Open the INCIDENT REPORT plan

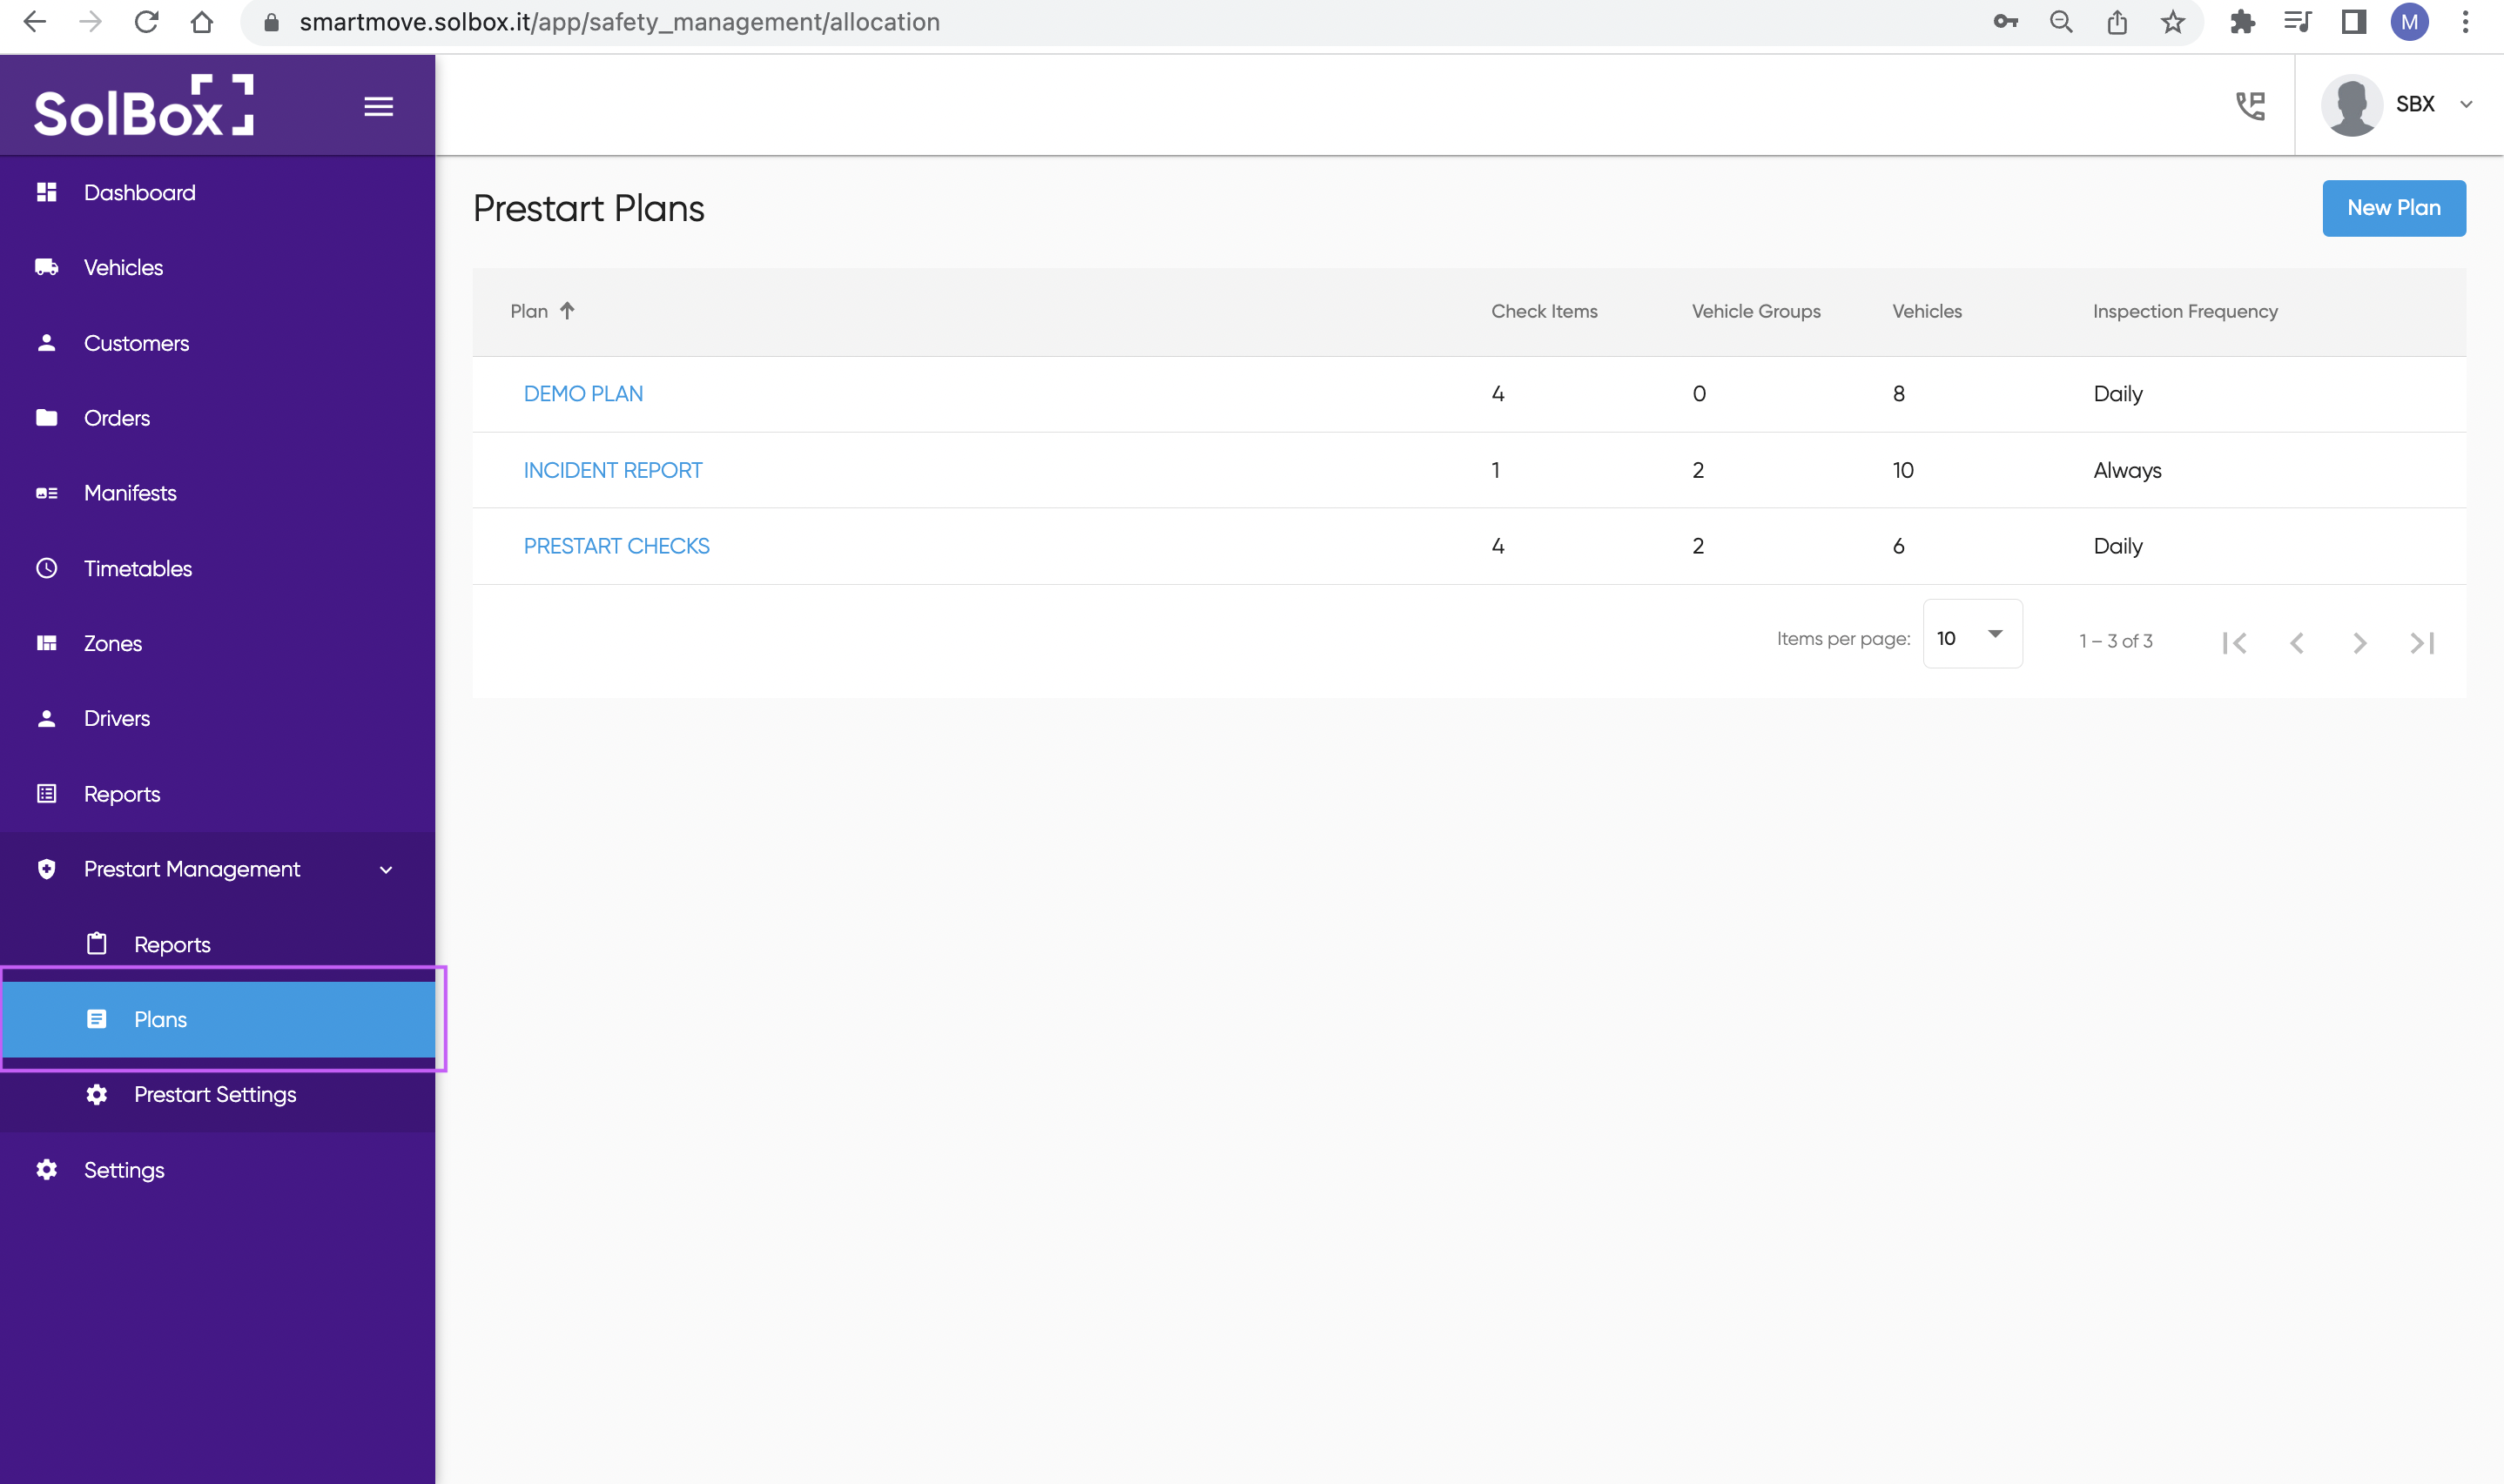(x=613, y=470)
